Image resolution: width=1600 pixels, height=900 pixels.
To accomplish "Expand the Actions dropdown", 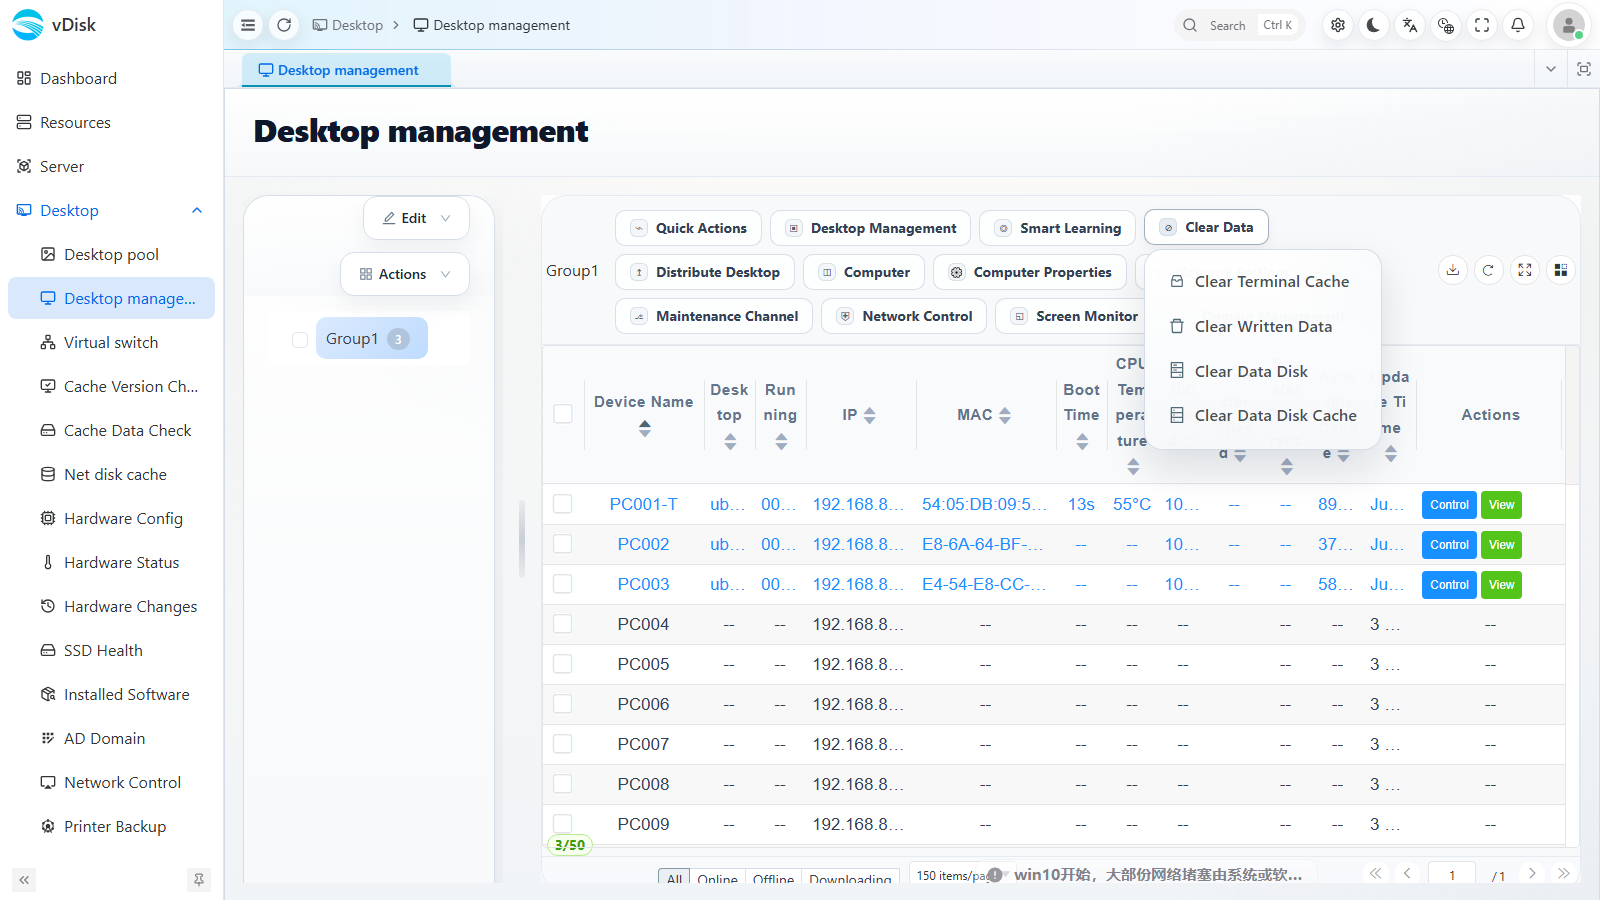I will [x=405, y=274].
